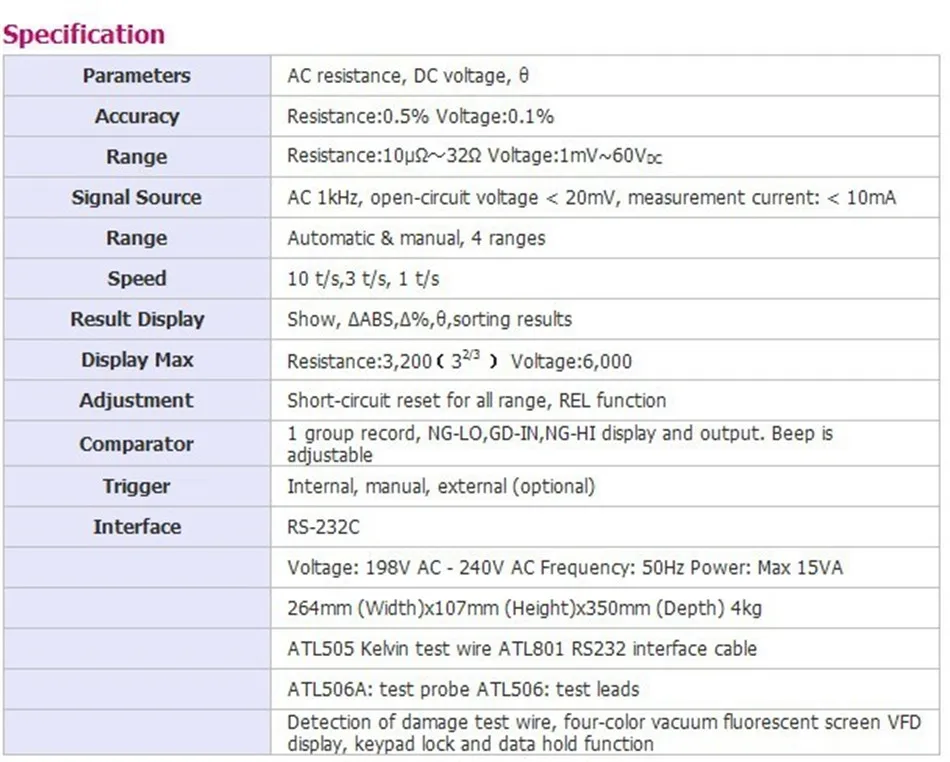Click the Specification heading
This screenshot has width=950, height=762.
[84, 35]
